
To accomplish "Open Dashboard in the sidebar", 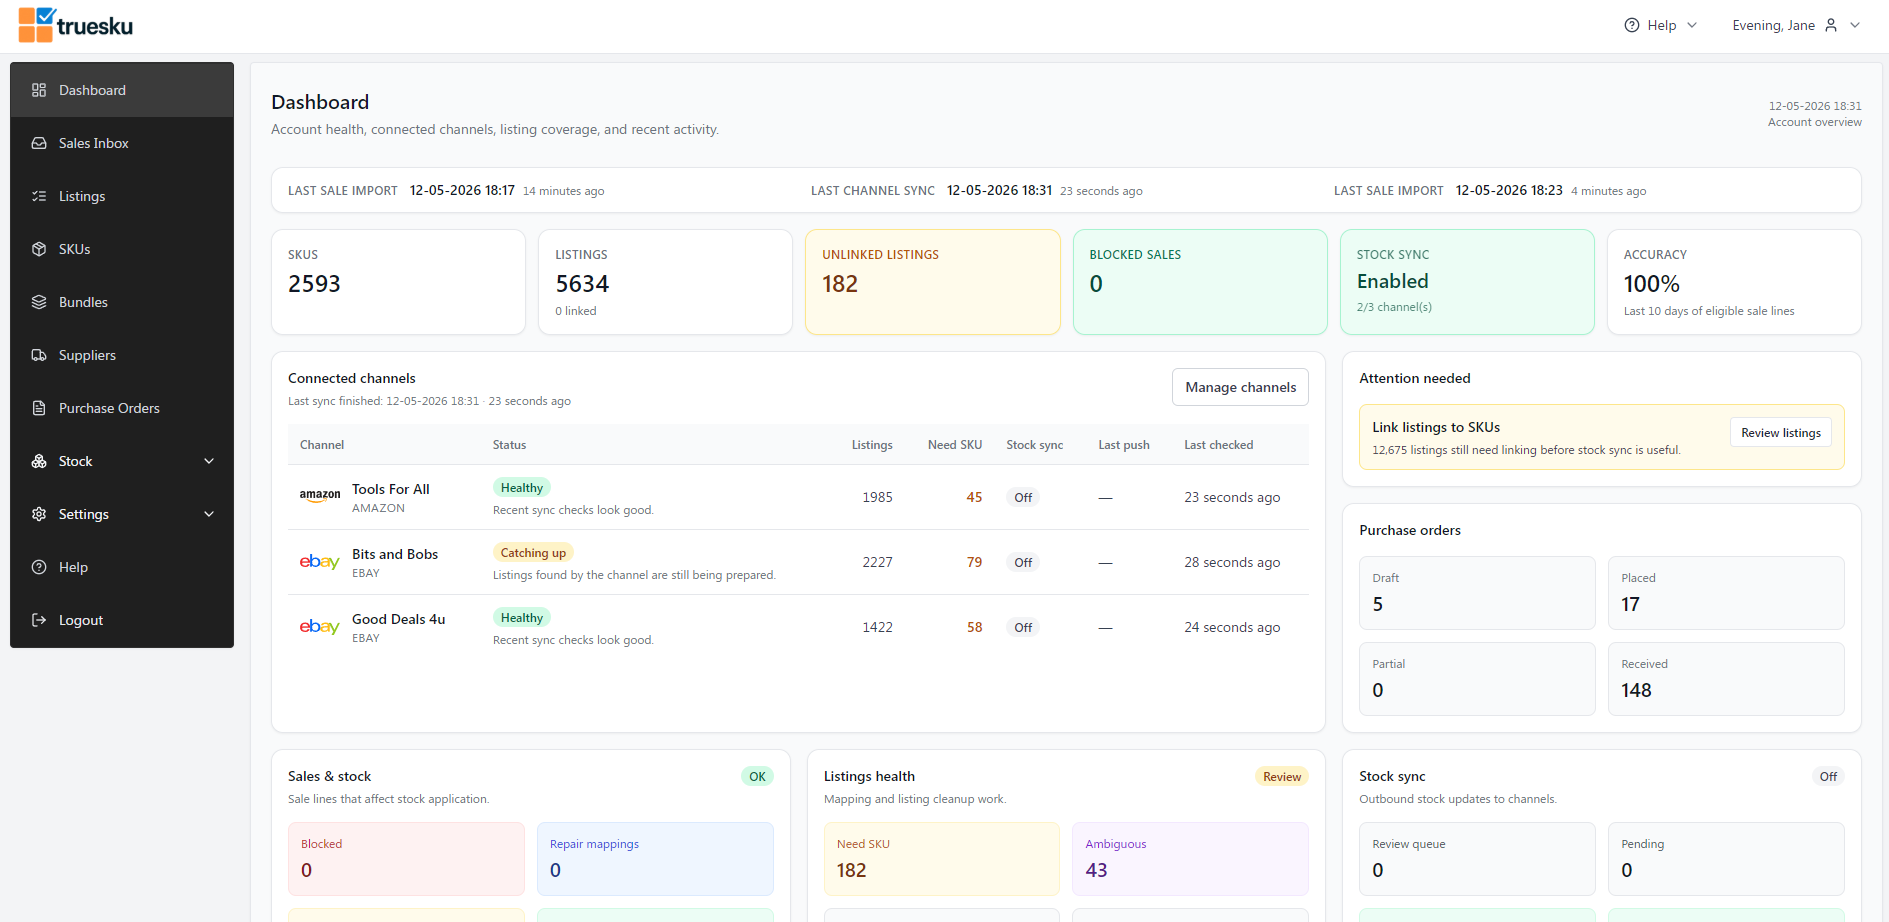I will pyautogui.click(x=122, y=90).
